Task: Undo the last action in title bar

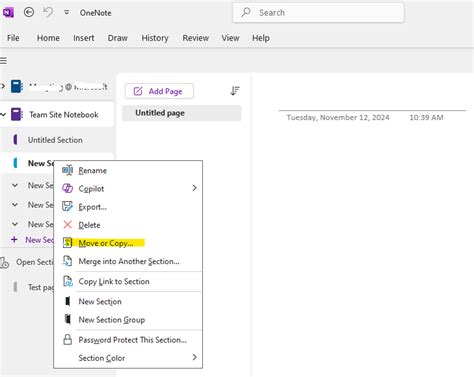Action: (48, 13)
